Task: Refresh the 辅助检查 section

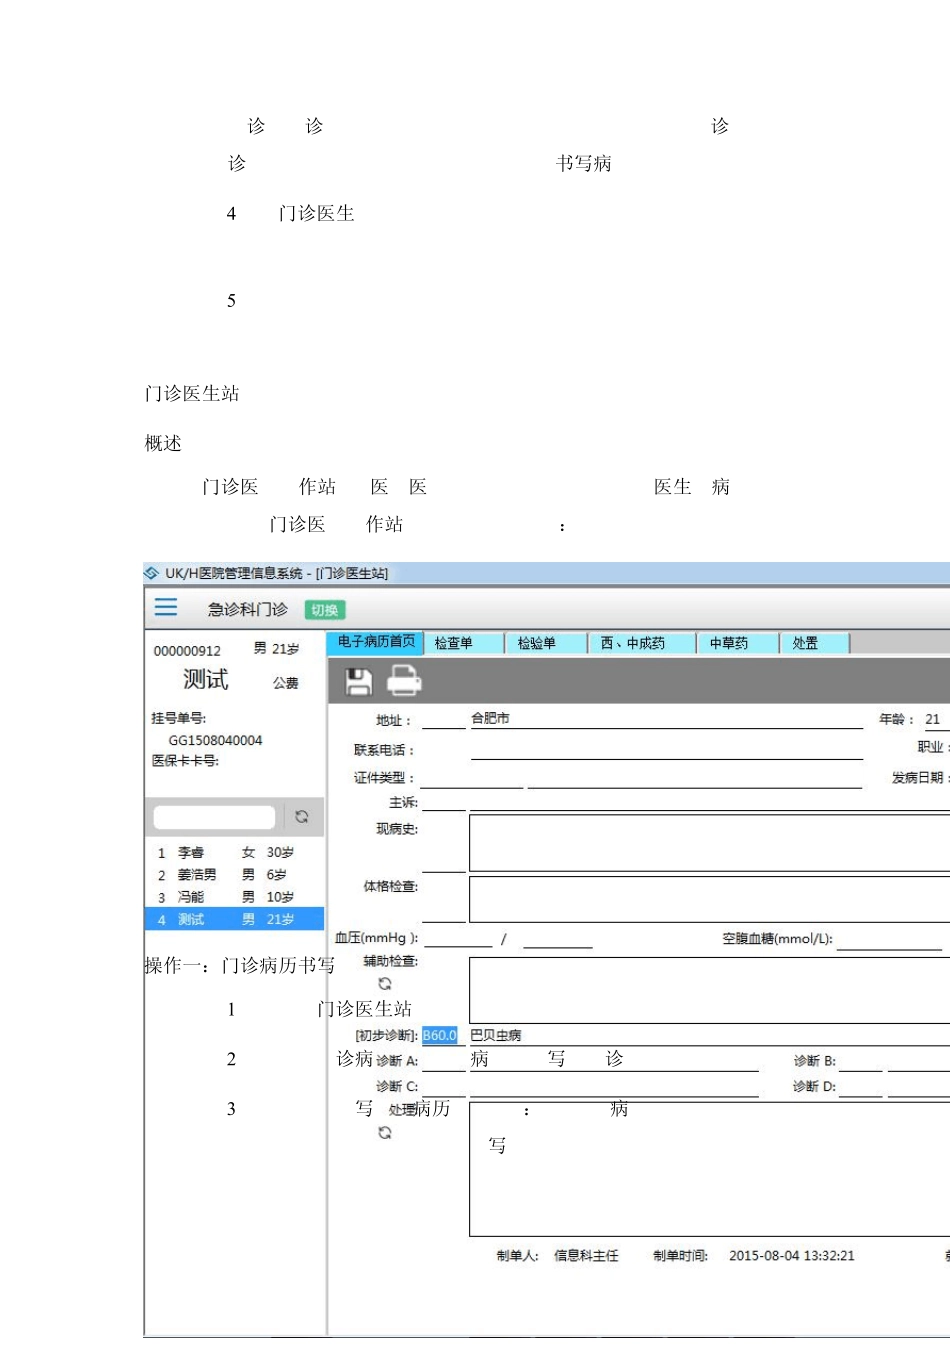Action: coord(385,984)
